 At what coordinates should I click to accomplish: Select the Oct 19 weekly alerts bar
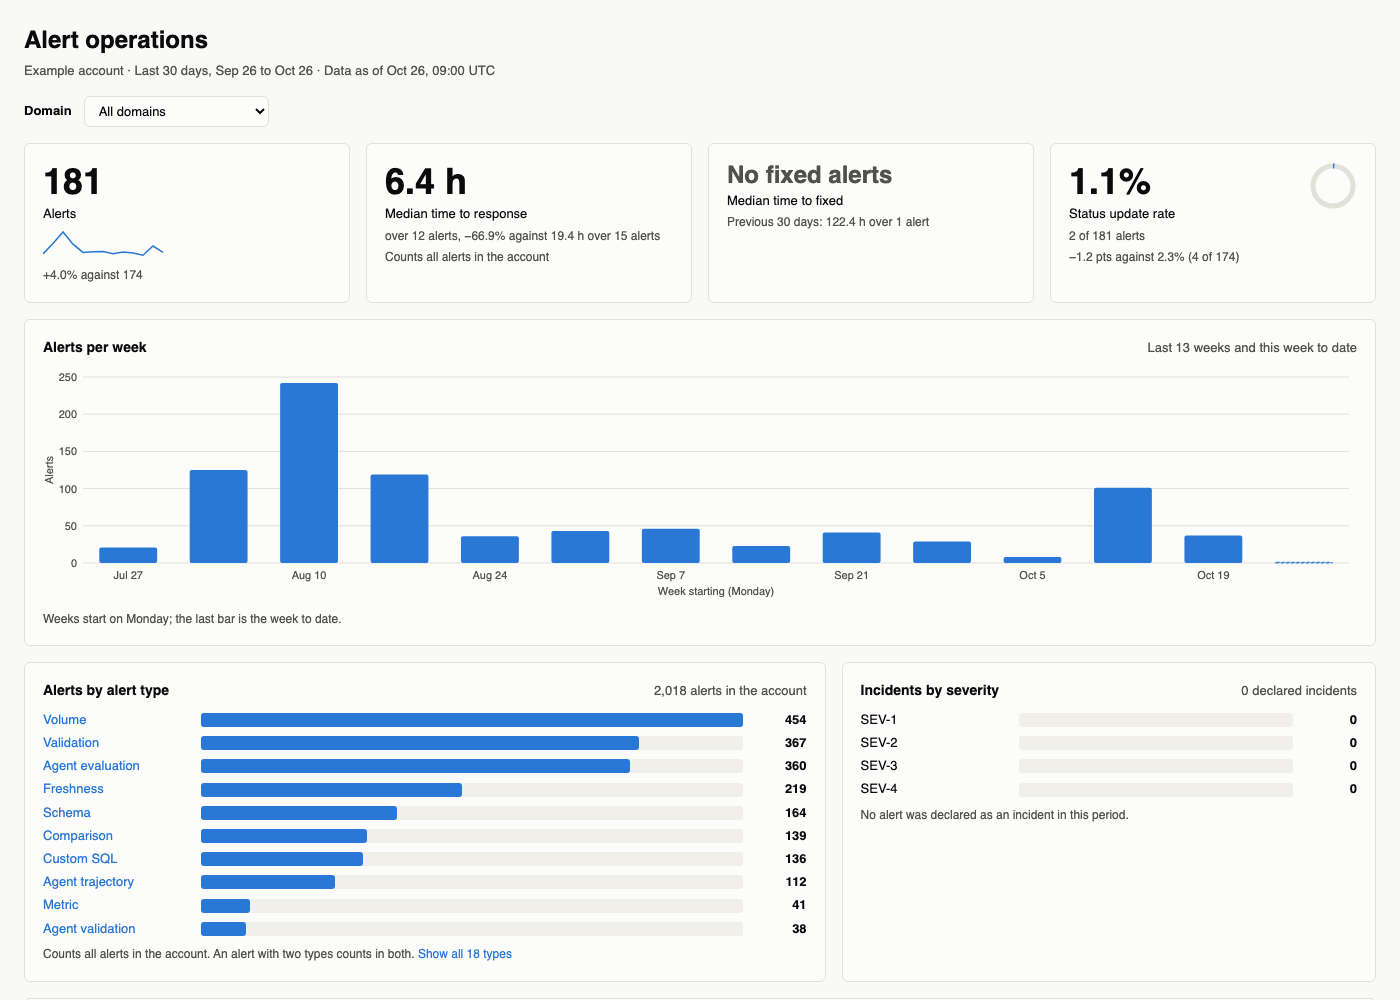click(1213, 549)
